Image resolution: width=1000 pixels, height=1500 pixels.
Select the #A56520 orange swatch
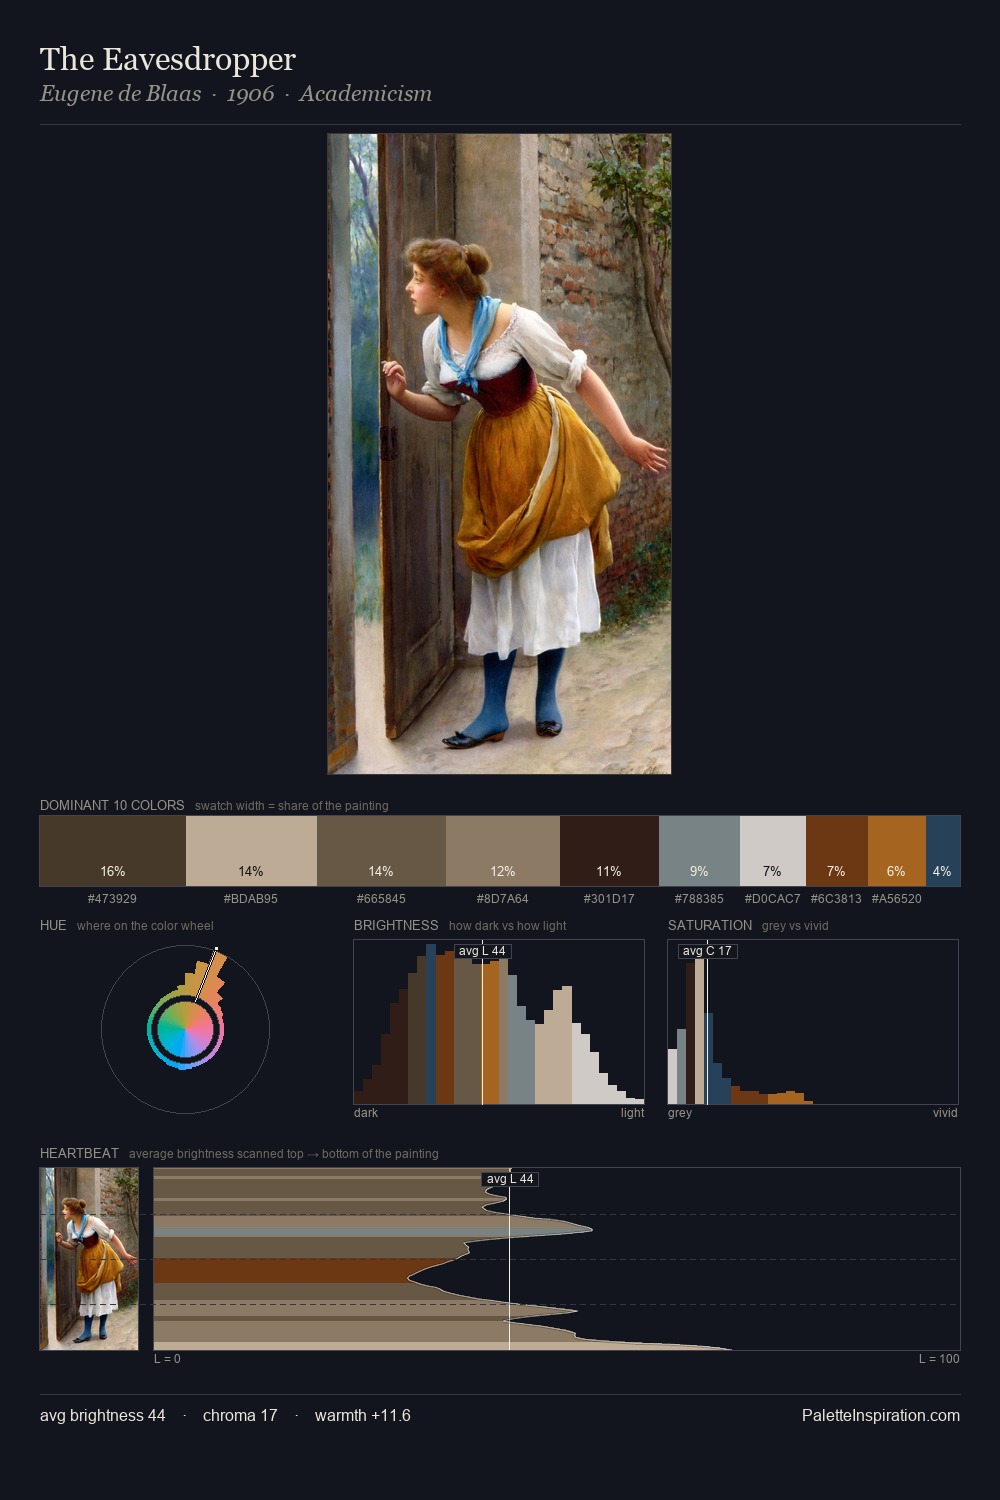(897, 851)
